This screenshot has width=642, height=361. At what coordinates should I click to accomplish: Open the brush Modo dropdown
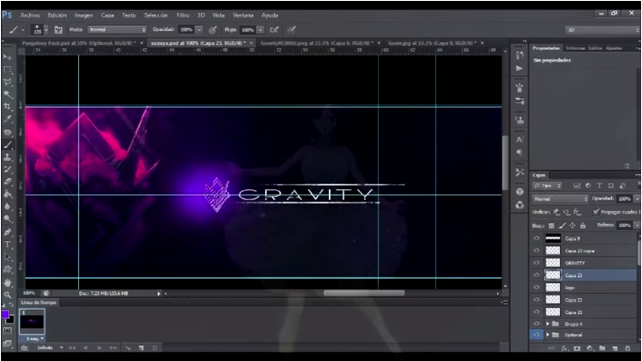click(117, 29)
